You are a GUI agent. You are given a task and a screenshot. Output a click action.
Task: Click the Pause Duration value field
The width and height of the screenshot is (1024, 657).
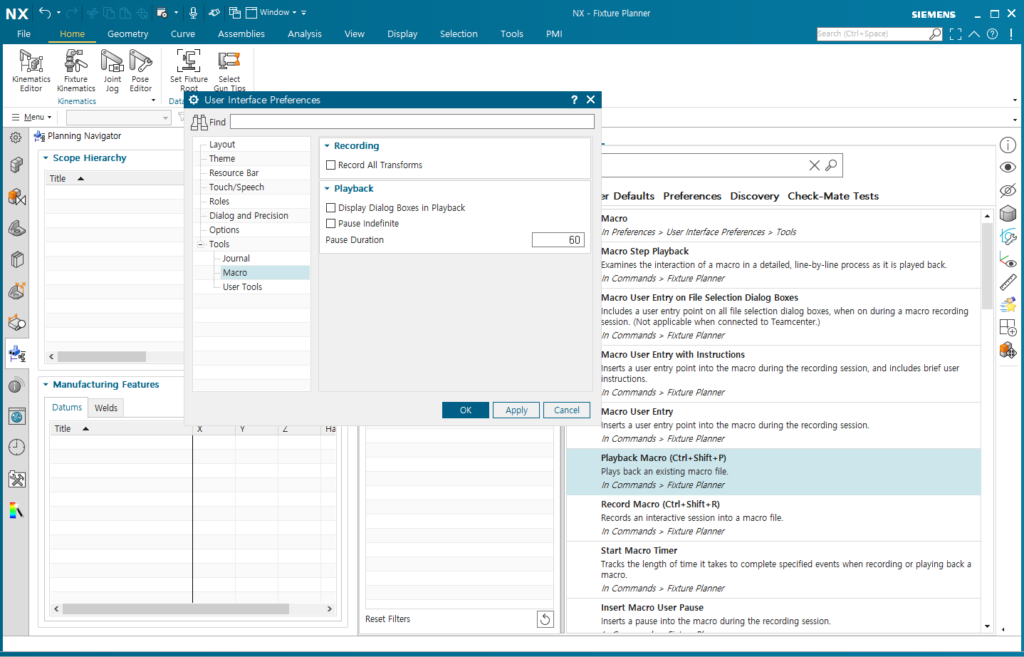[x=558, y=240]
